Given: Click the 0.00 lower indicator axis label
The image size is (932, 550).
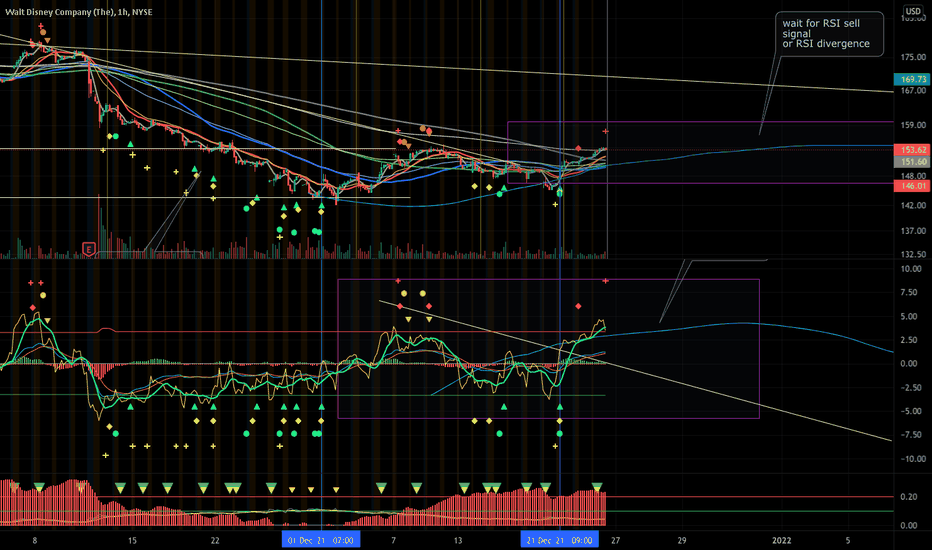Looking at the screenshot, I should click(x=909, y=525).
